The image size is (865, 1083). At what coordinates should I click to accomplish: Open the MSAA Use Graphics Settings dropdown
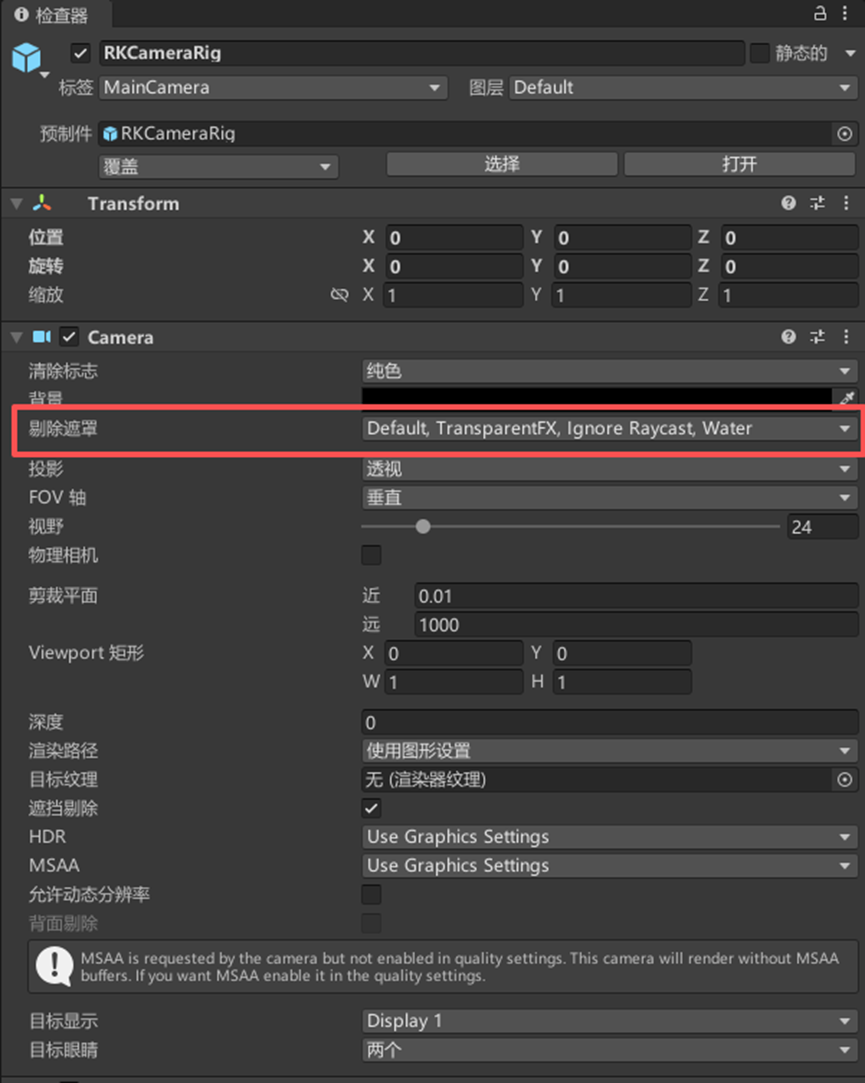(x=609, y=866)
